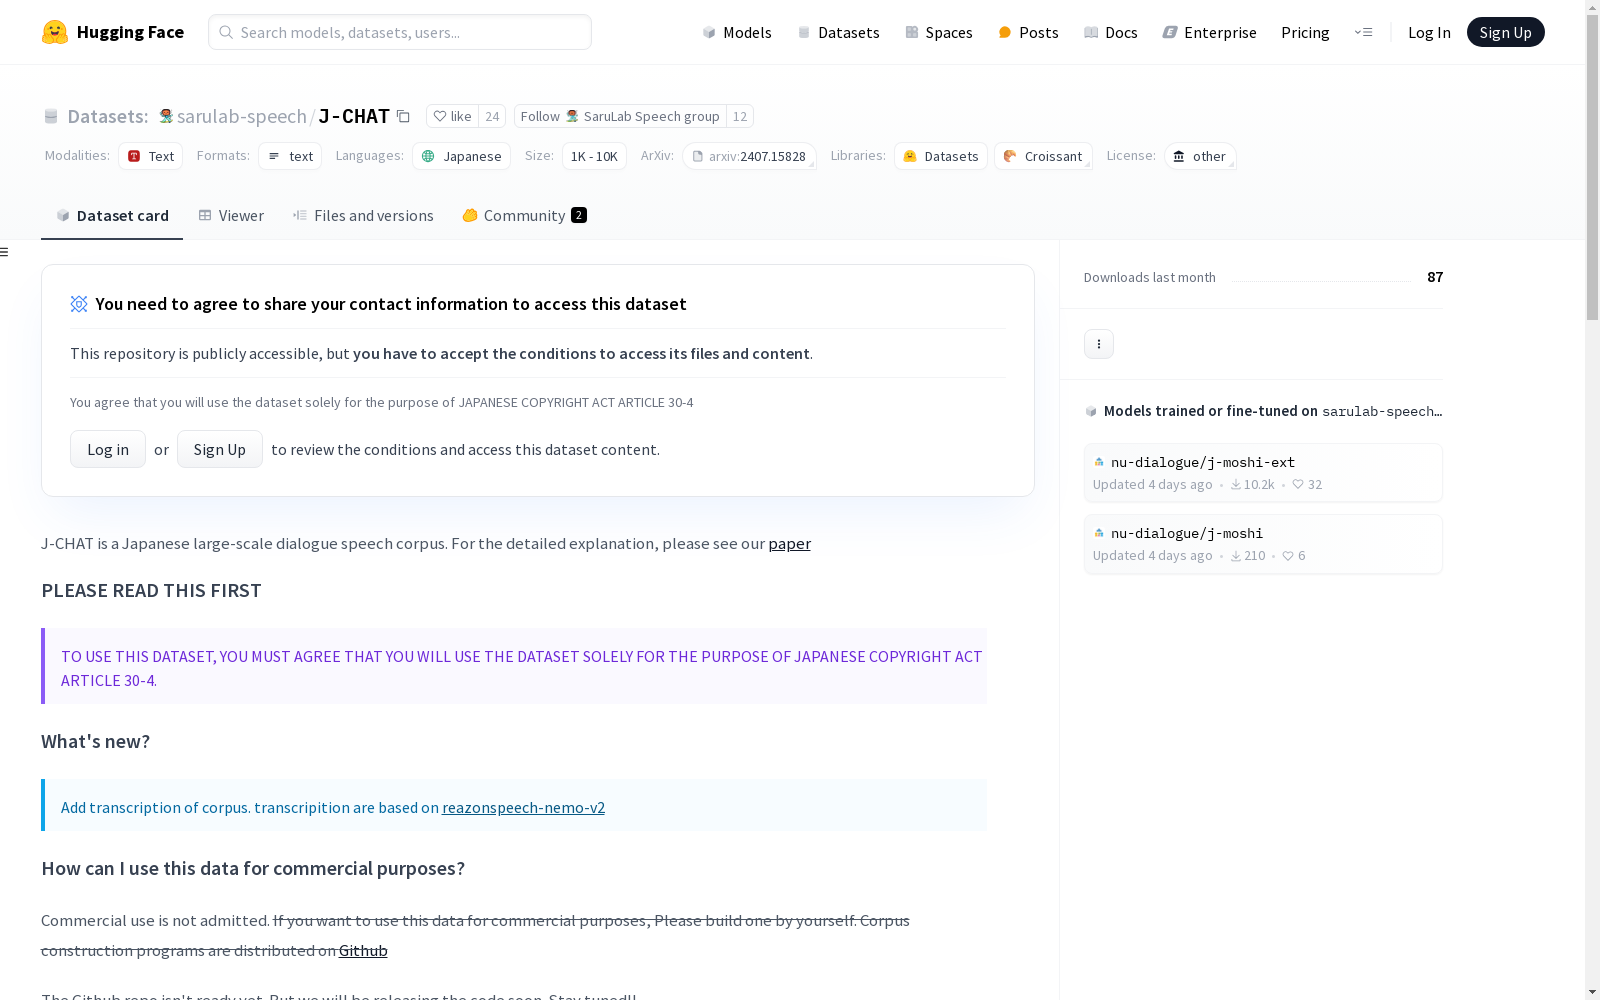Screen dimensions: 1600x1000
Task: Click the 24 likes count
Action: (x=492, y=116)
